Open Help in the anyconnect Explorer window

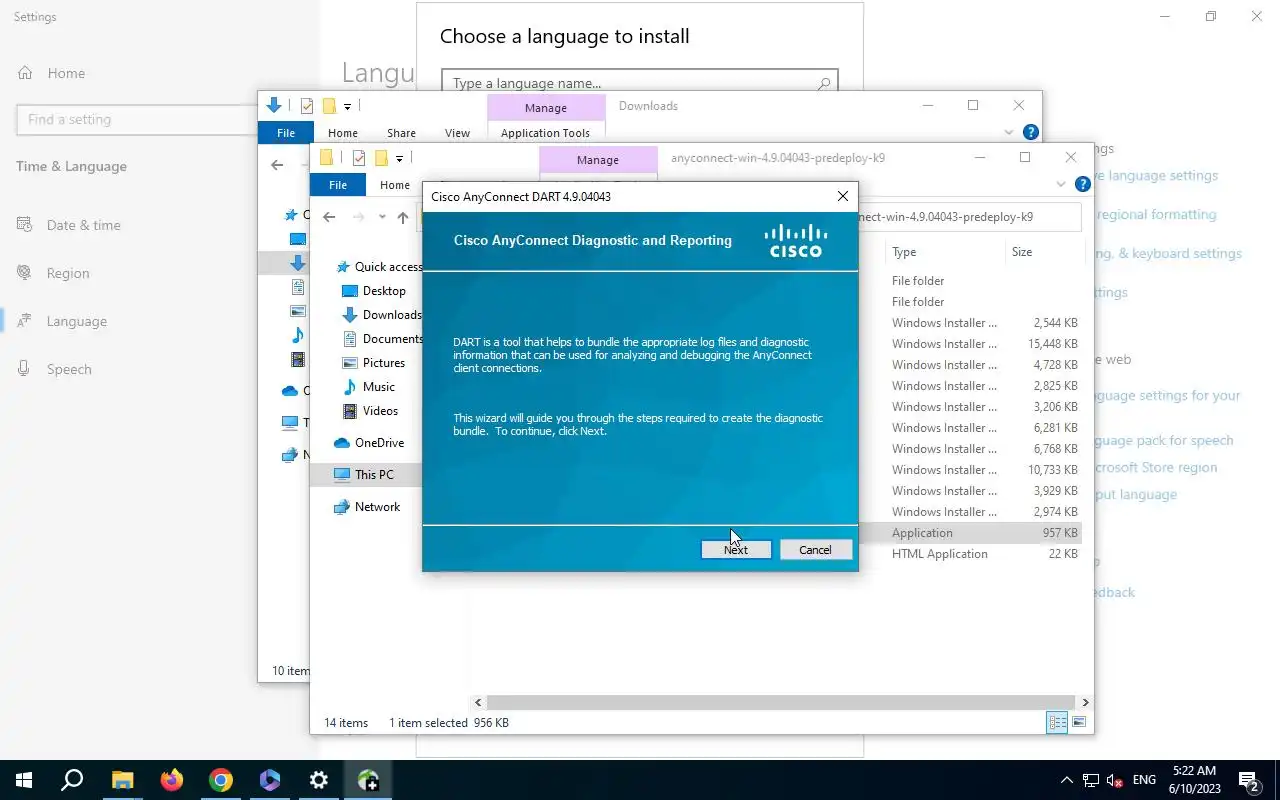(x=1082, y=184)
